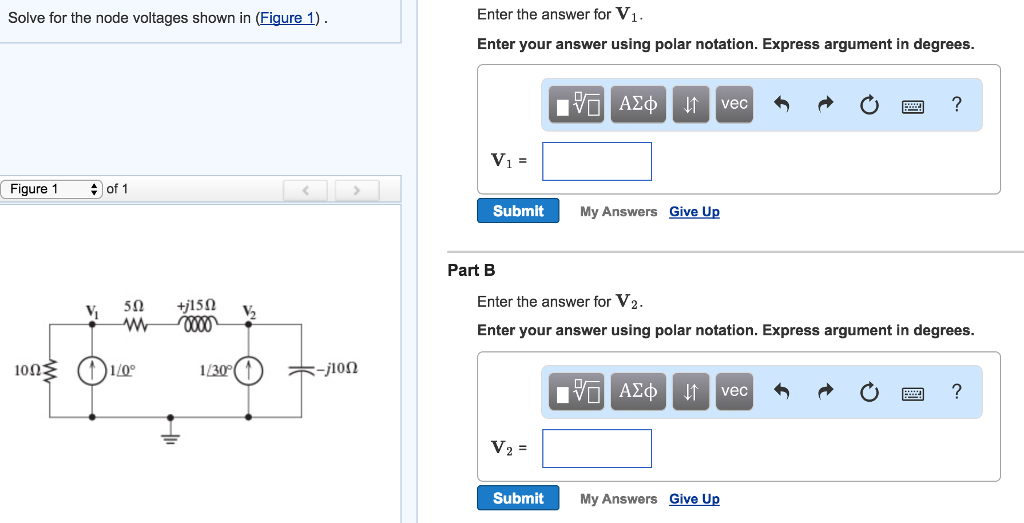Reset the V1 answer editor
Viewport: 1024px width, 523px height.
click(869, 104)
